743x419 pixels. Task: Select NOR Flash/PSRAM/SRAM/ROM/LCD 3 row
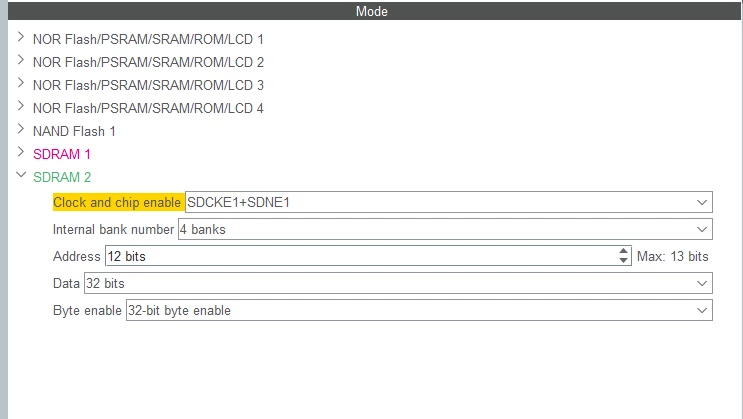coord(148,85)
